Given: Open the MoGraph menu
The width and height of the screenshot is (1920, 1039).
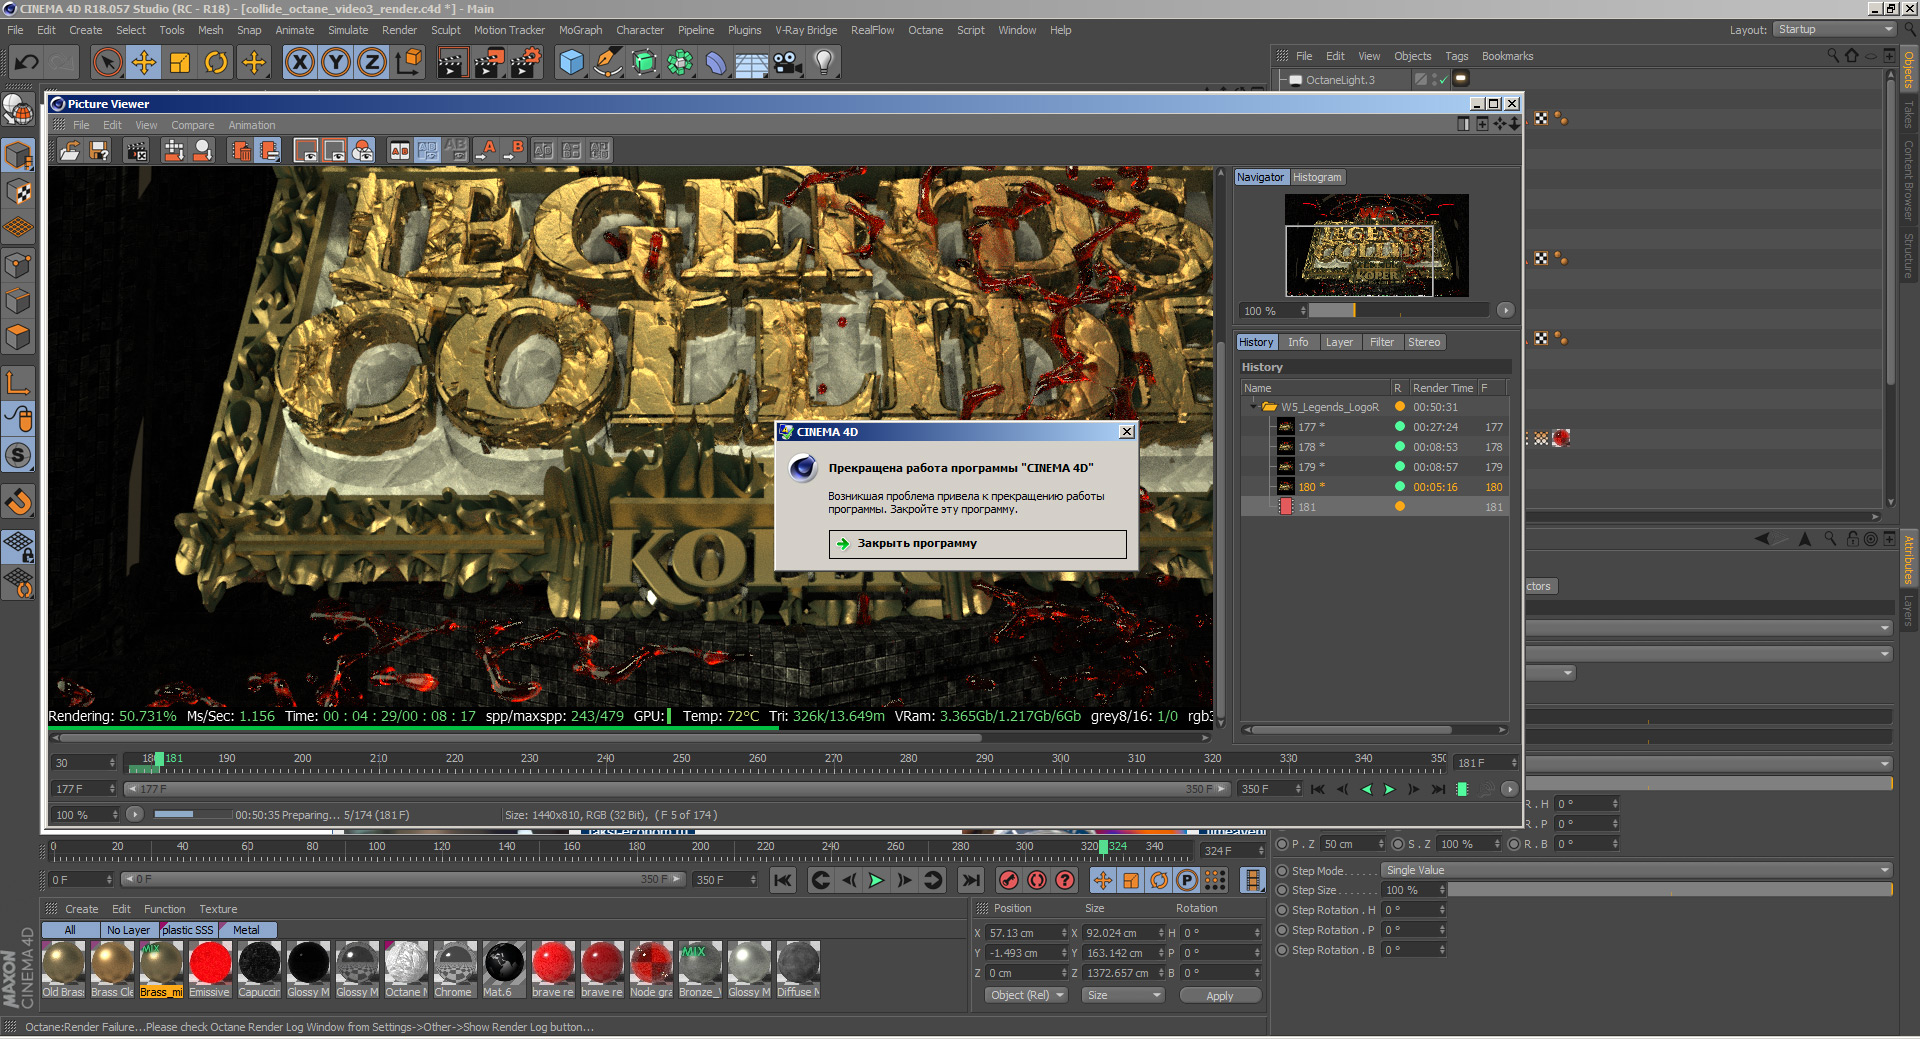Looking at the screenshot, I should coord(580,30).
